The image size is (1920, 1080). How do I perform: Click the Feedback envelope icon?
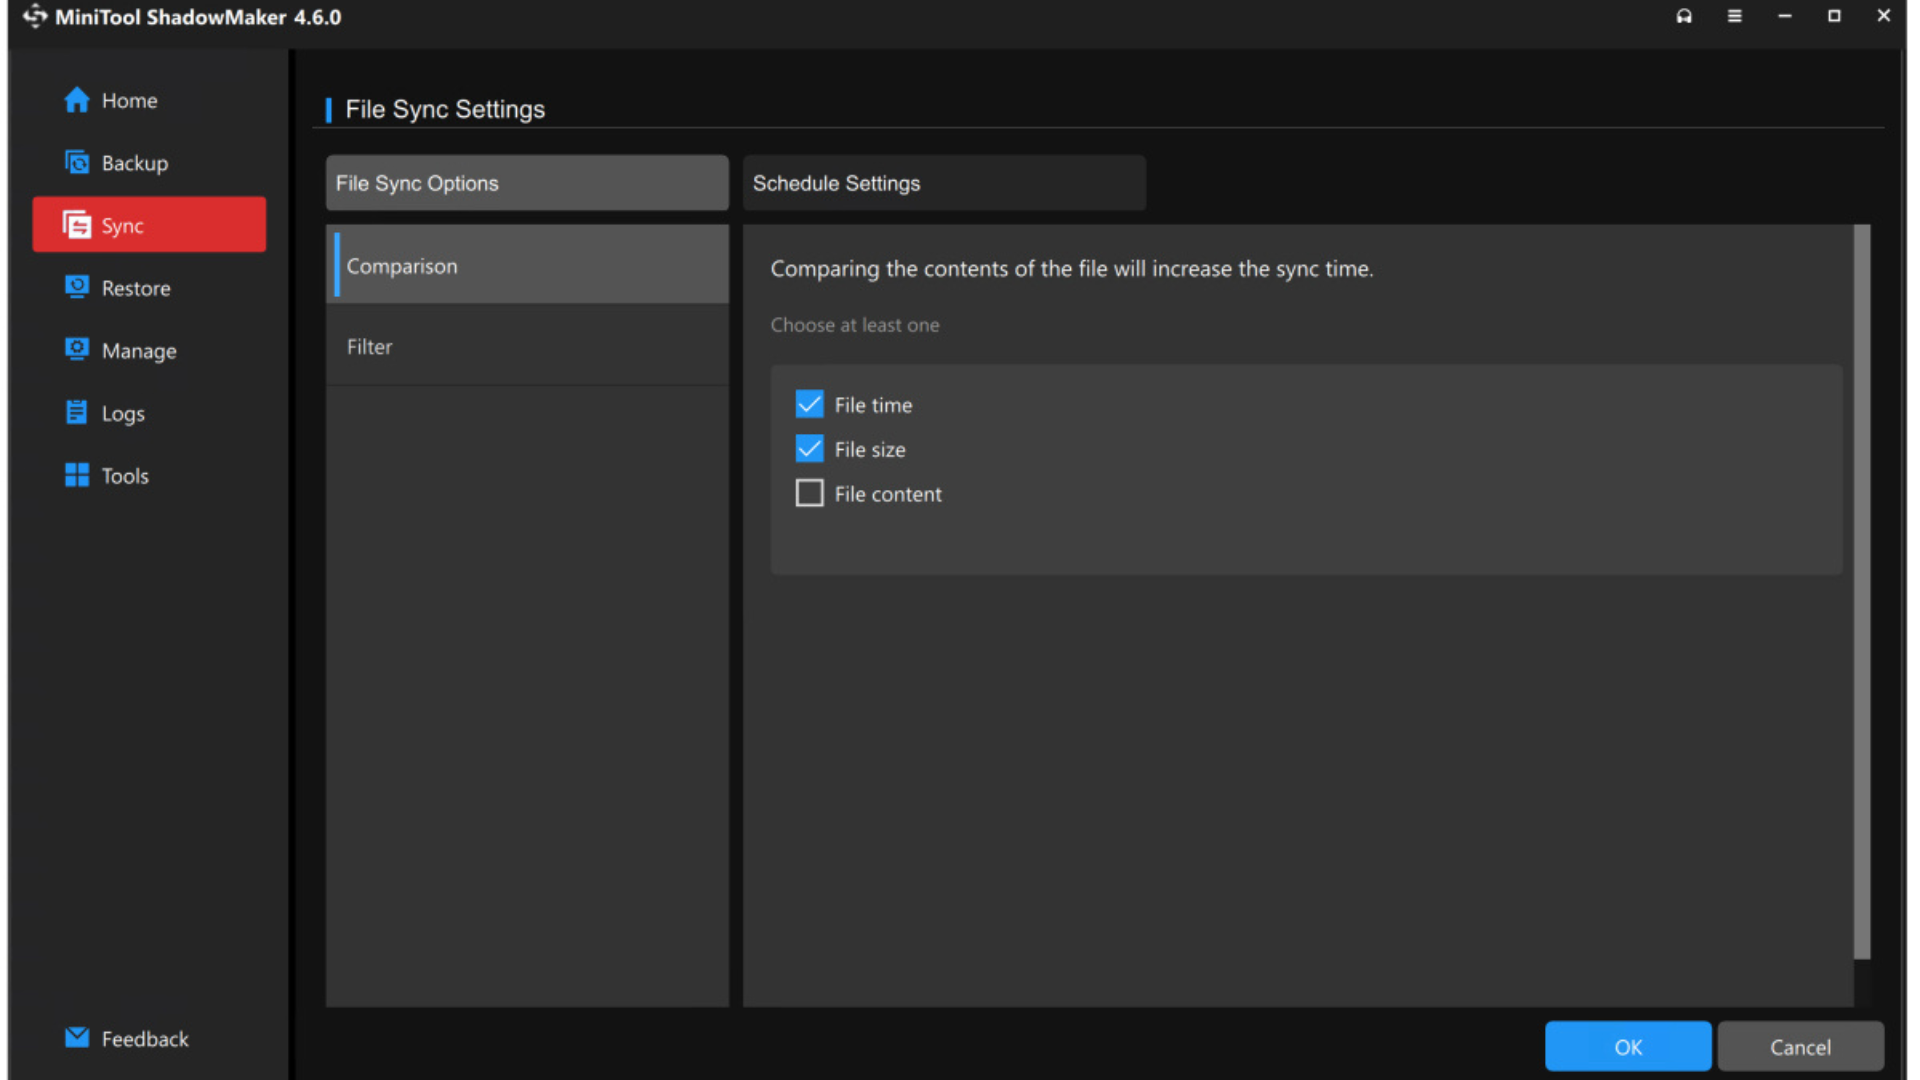tap(77, 1037)
